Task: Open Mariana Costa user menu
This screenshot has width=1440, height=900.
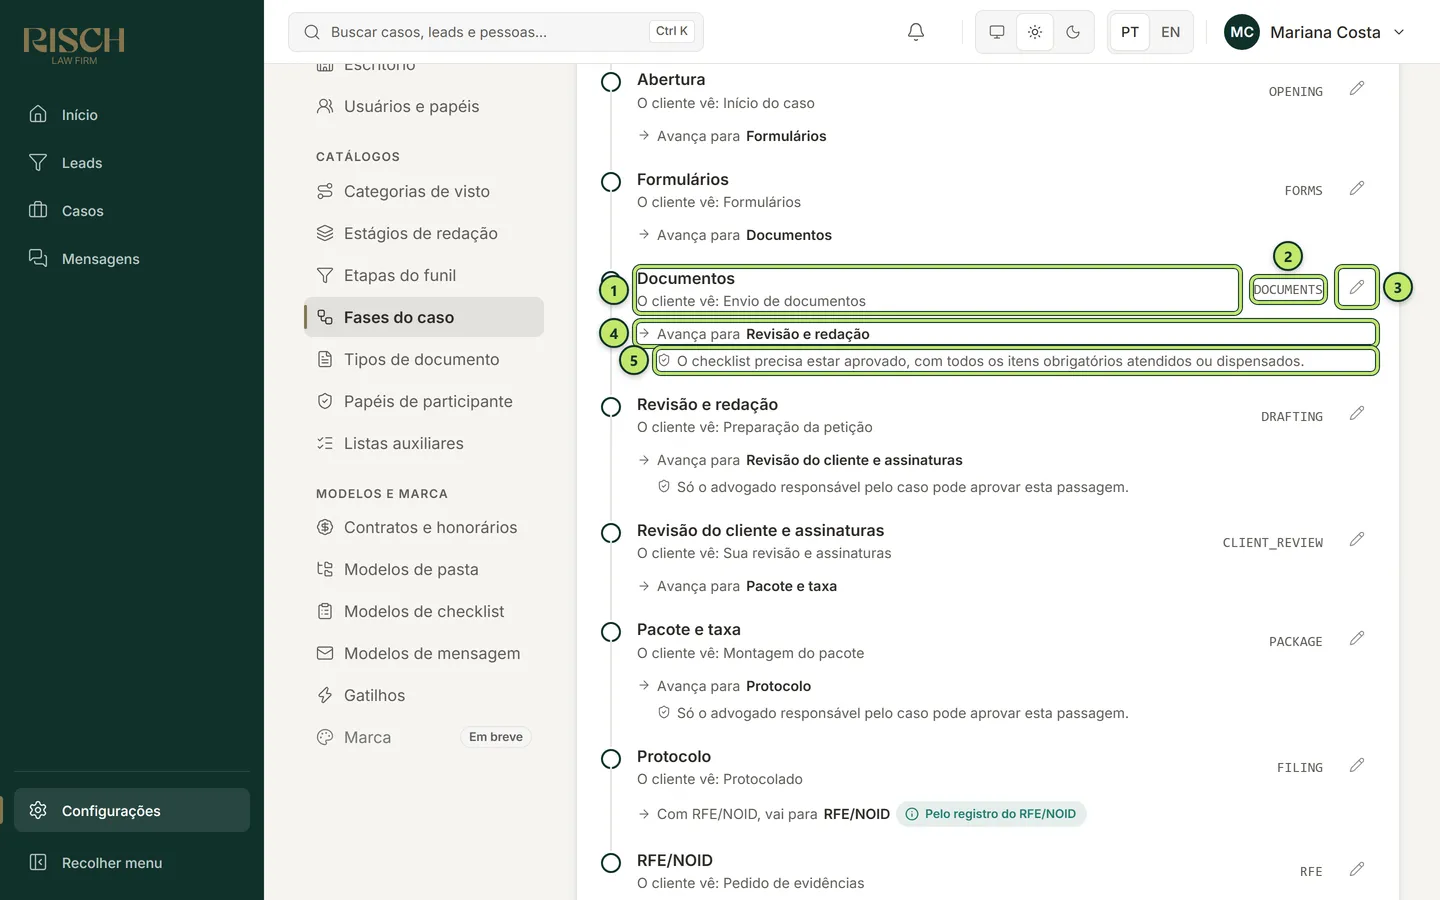Action: (1315, 32)
